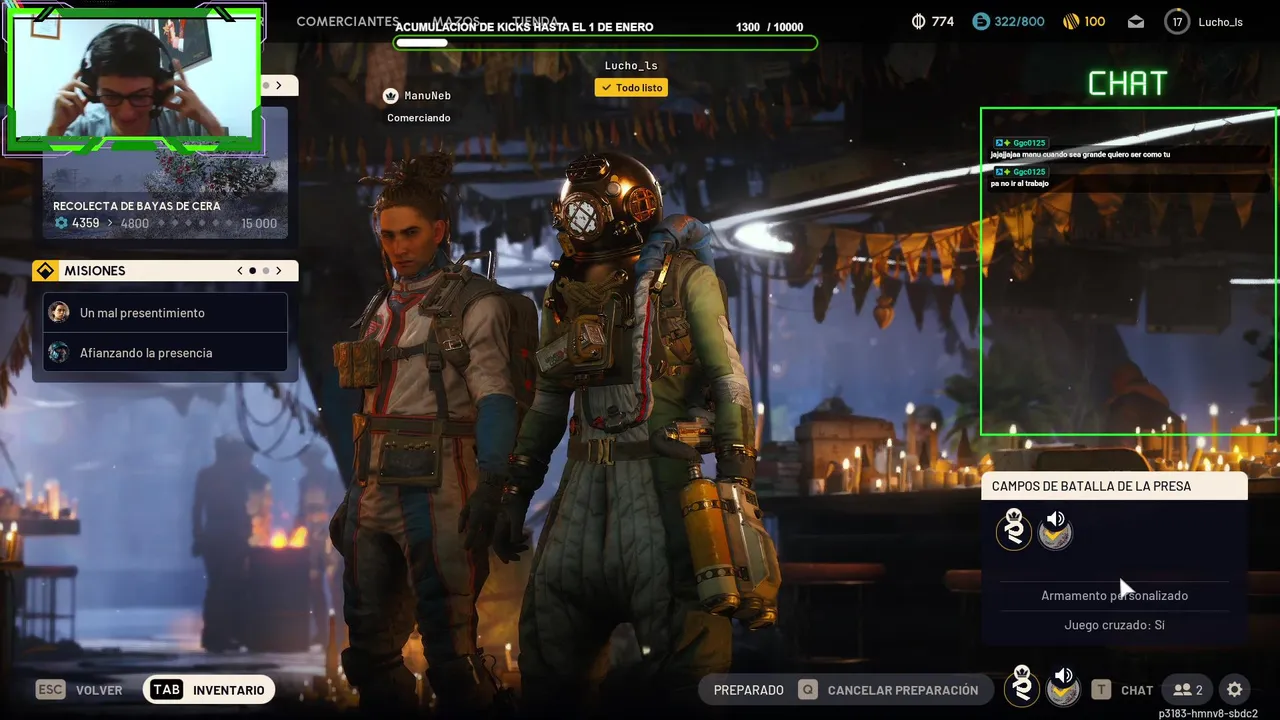Click the T key chat shortcut icon

click(x=1101, y=690)
